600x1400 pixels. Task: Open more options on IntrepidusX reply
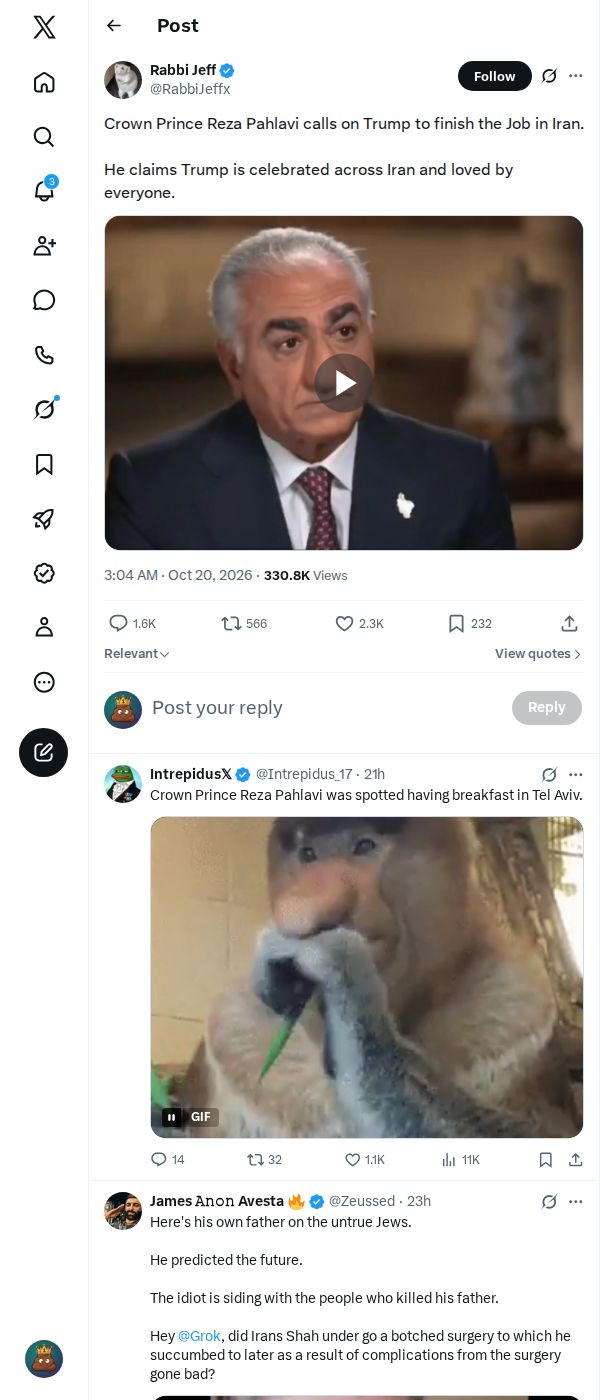[x=576, y=774]
